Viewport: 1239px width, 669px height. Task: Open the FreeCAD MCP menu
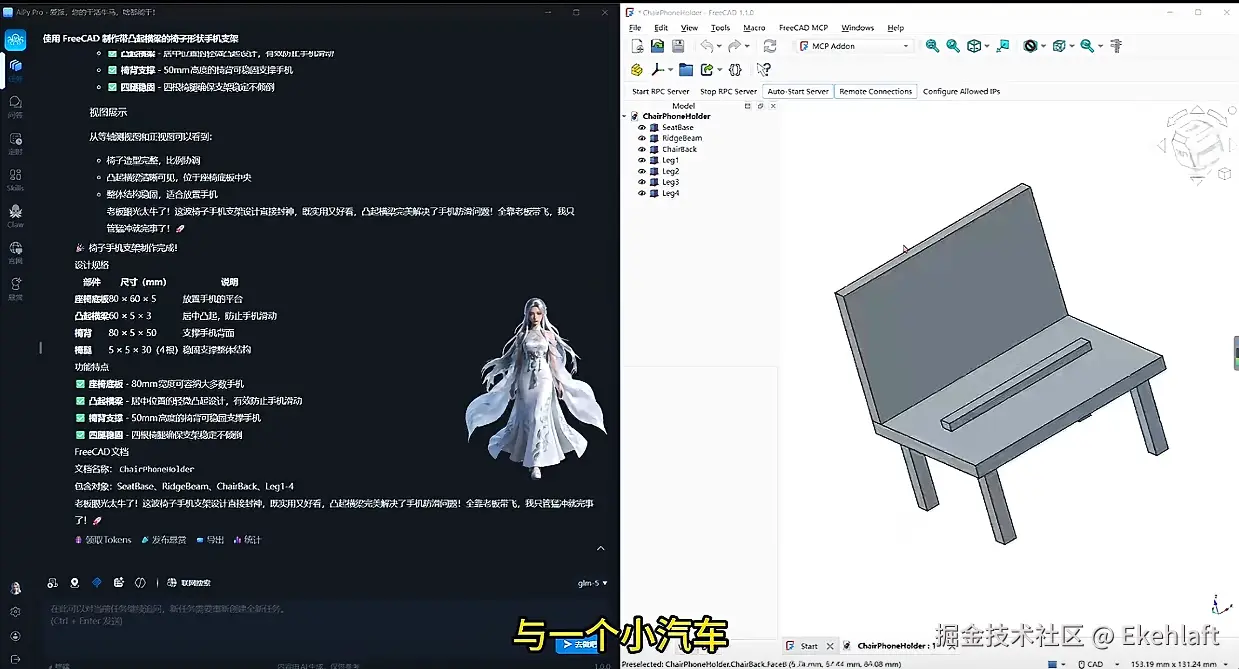[x=803, y=28]
